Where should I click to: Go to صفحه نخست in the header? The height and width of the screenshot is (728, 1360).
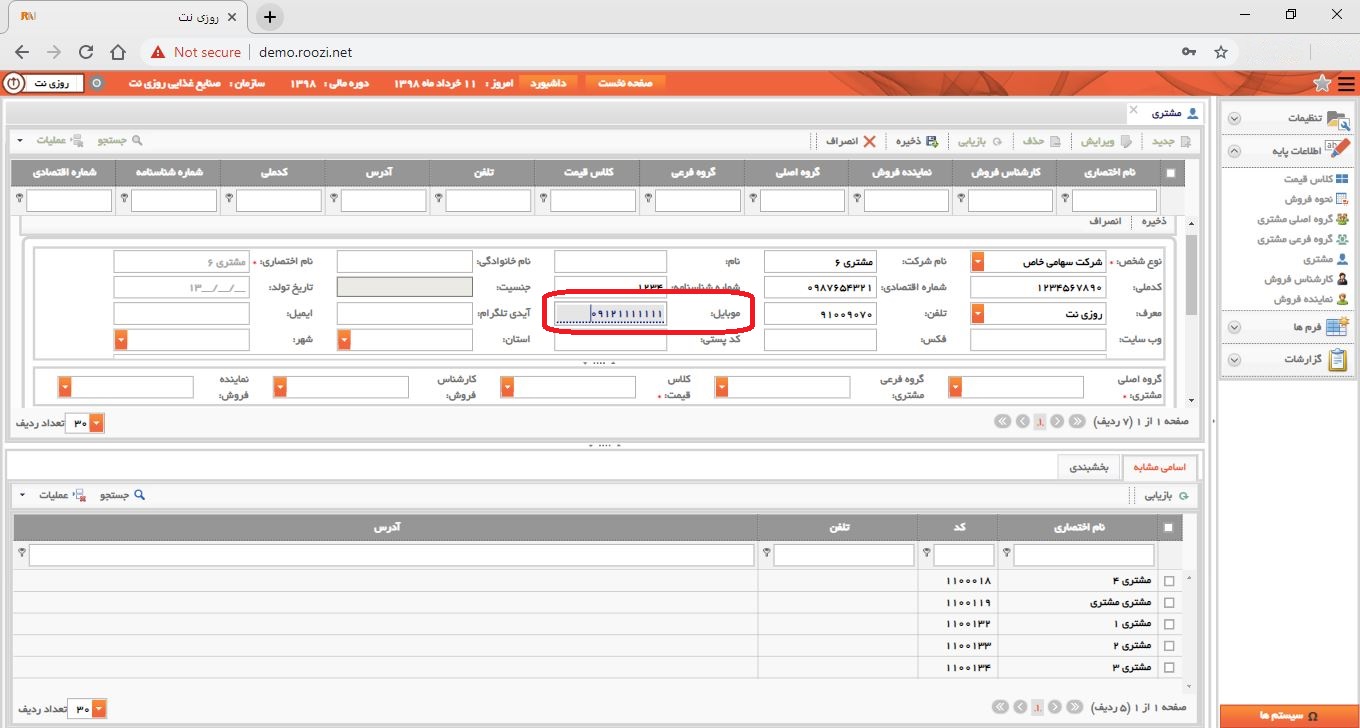click(625, 83)
